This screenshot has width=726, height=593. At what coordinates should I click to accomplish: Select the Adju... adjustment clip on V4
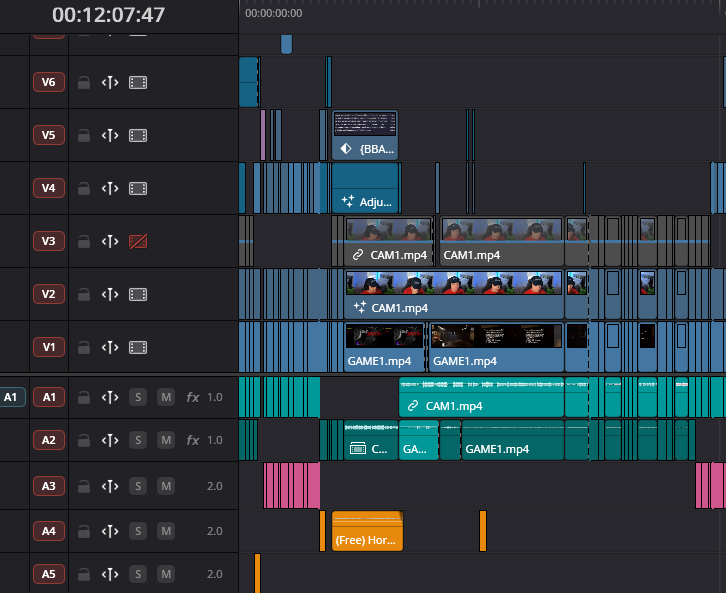(365, 188)
